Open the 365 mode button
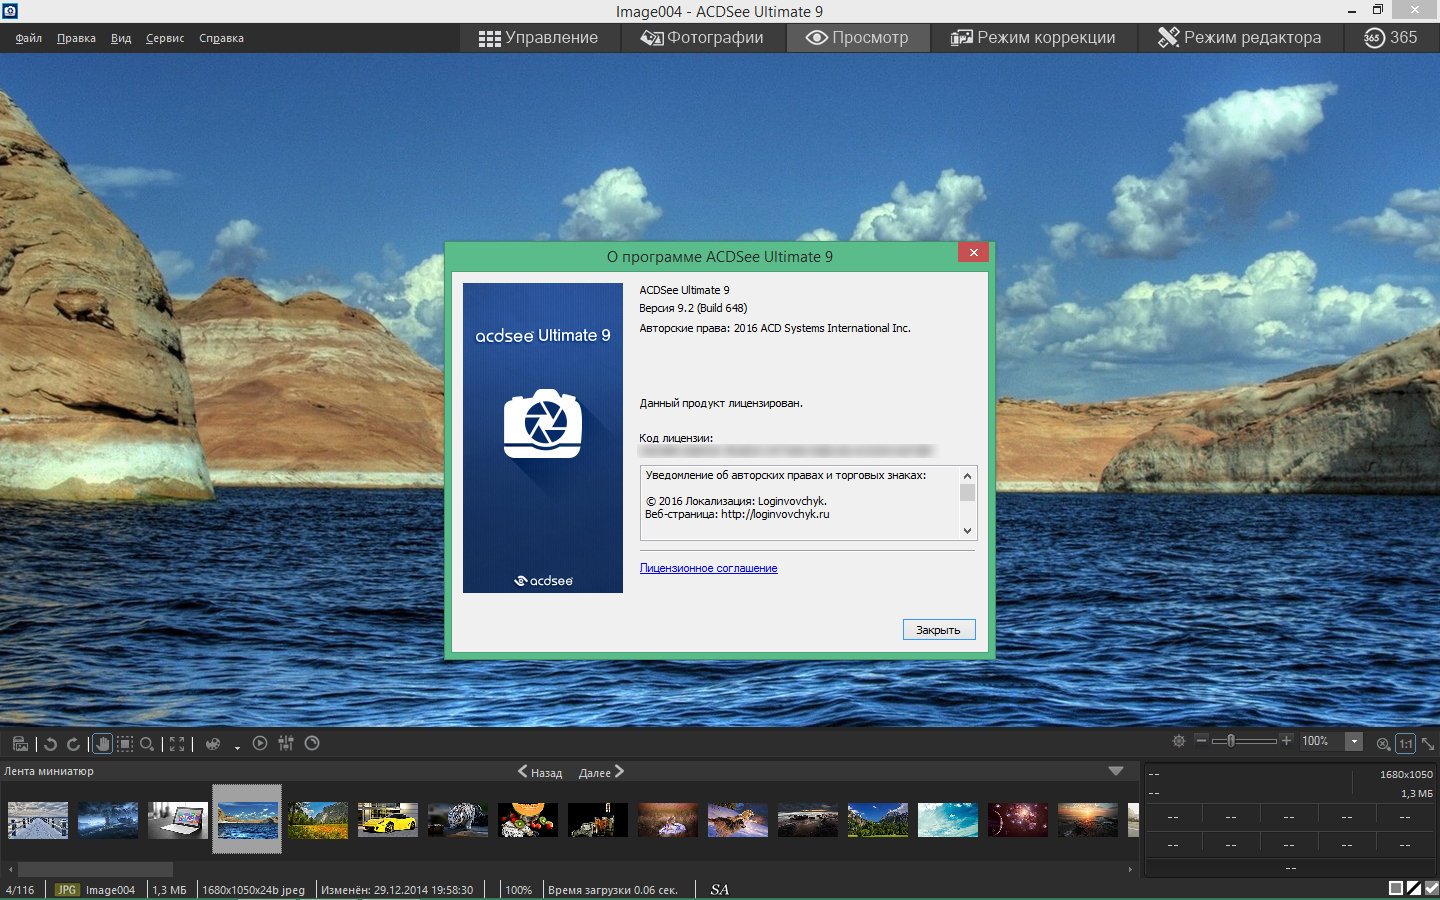Screen dimensions: 1440x900 1391,38
